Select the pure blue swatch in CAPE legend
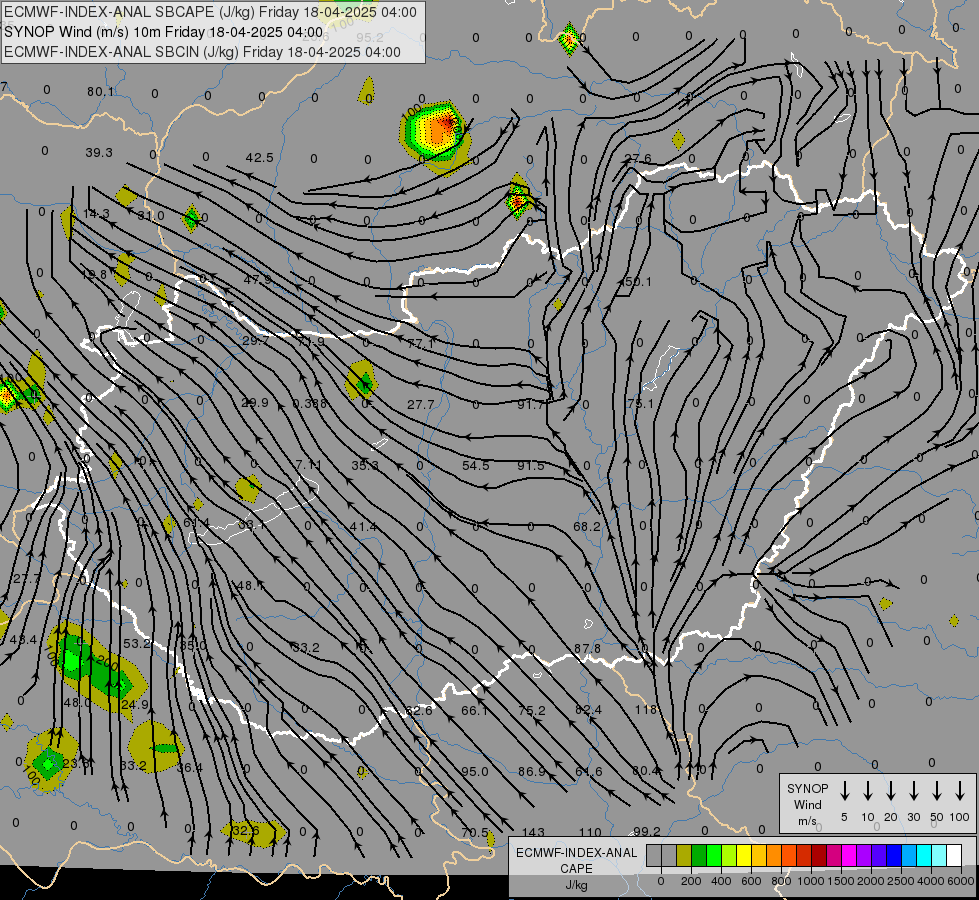Image resolution: width=979 pixels, height=900 pixels. 893,855
